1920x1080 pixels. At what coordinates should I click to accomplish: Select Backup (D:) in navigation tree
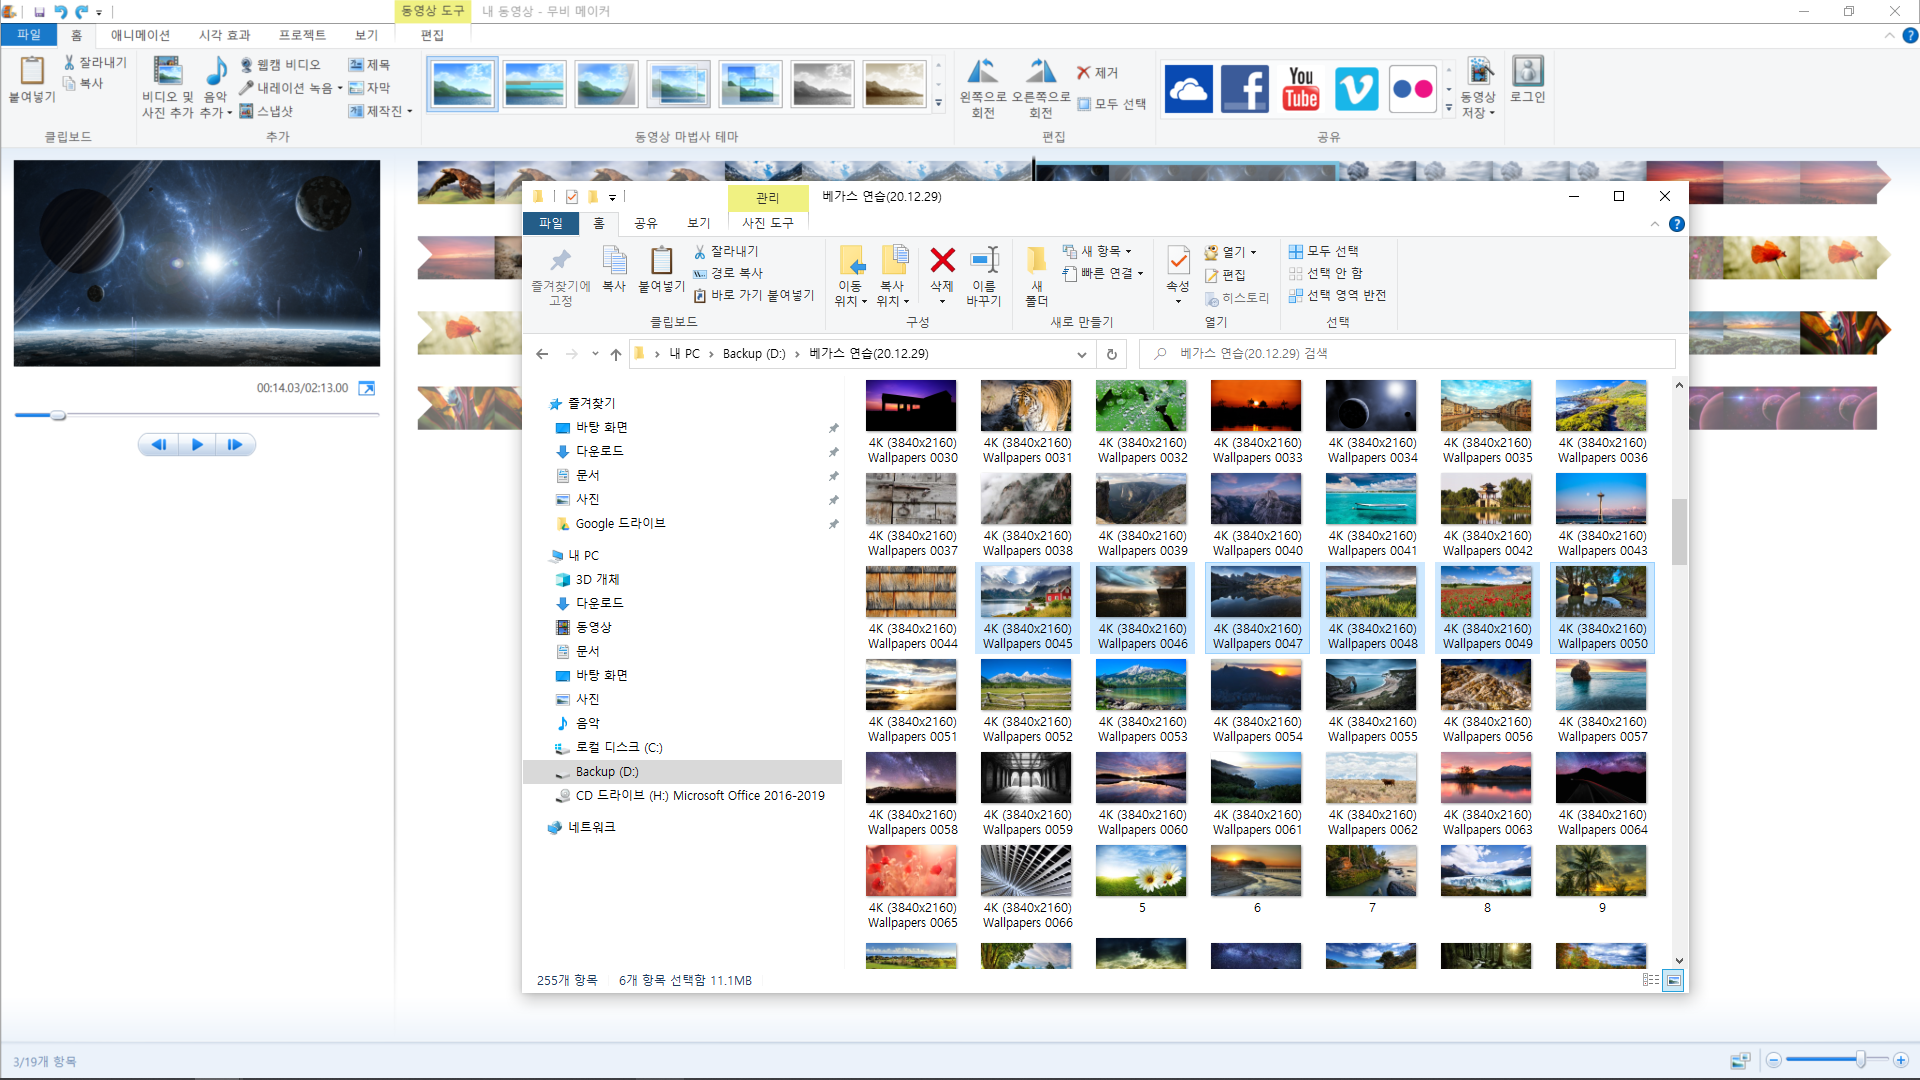(607, 772)
